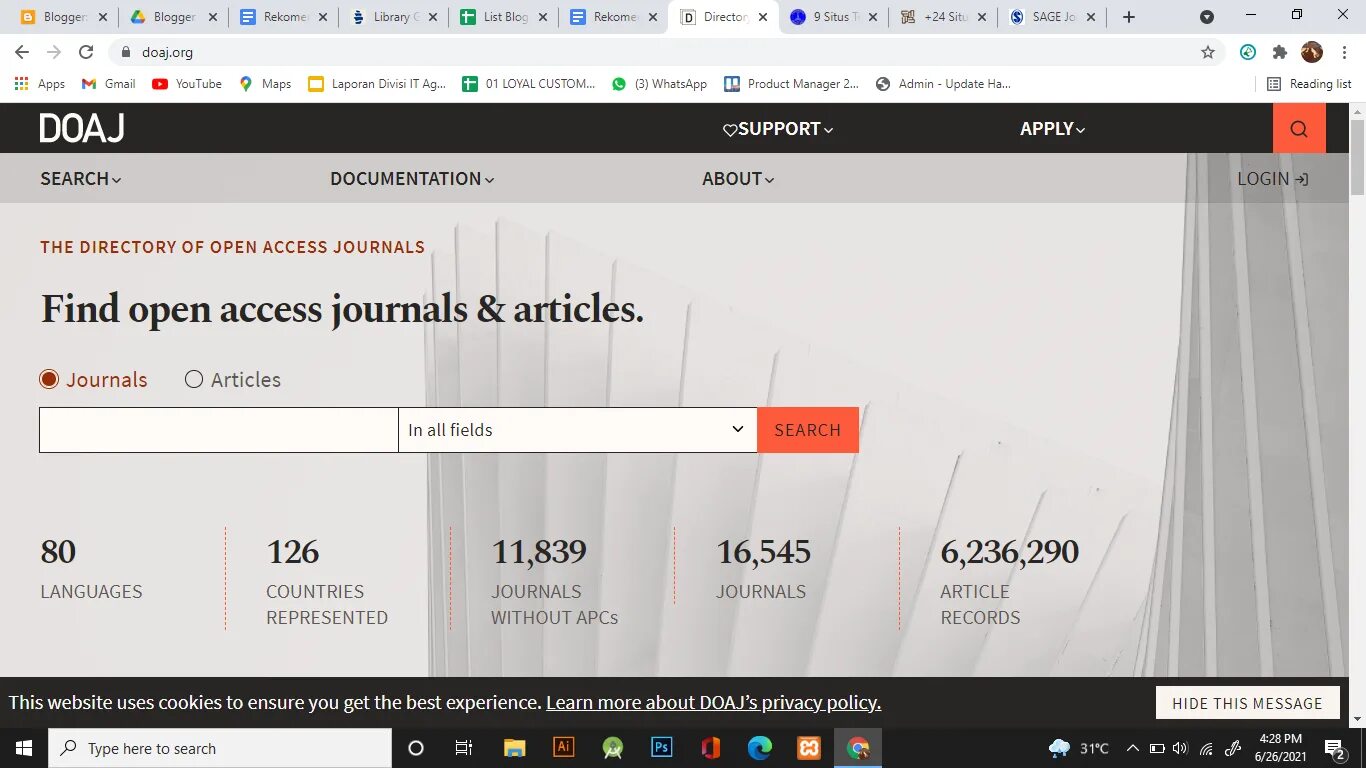Viewport: 1366px width, 768px height.
Task: Switch to the 9 Situs tab
Action: click(x=832, y=17)
